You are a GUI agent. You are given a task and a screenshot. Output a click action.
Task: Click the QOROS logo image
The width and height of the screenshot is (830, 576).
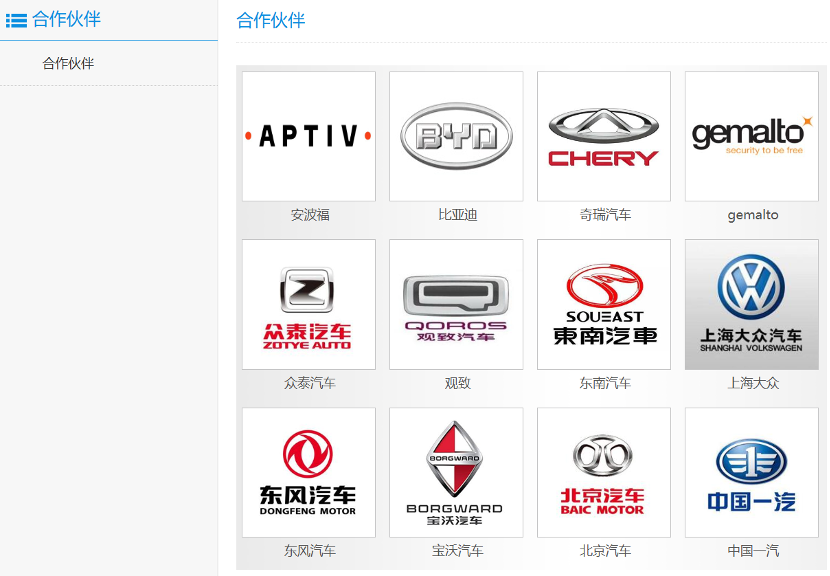456,304
